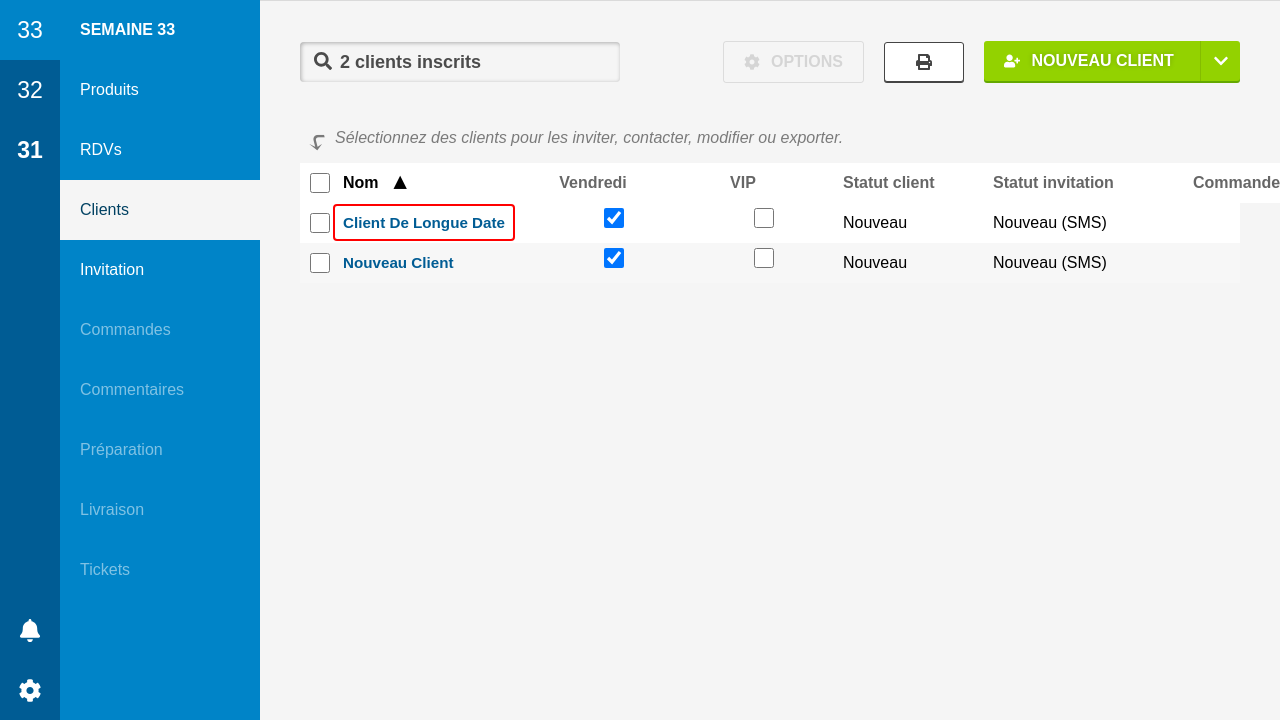Click the Nouveau Client green button
The image size is (1280, 720).
1092,61
